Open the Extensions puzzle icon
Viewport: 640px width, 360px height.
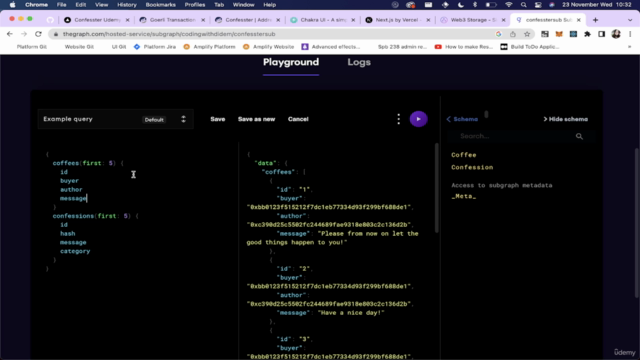pos(587,34)
